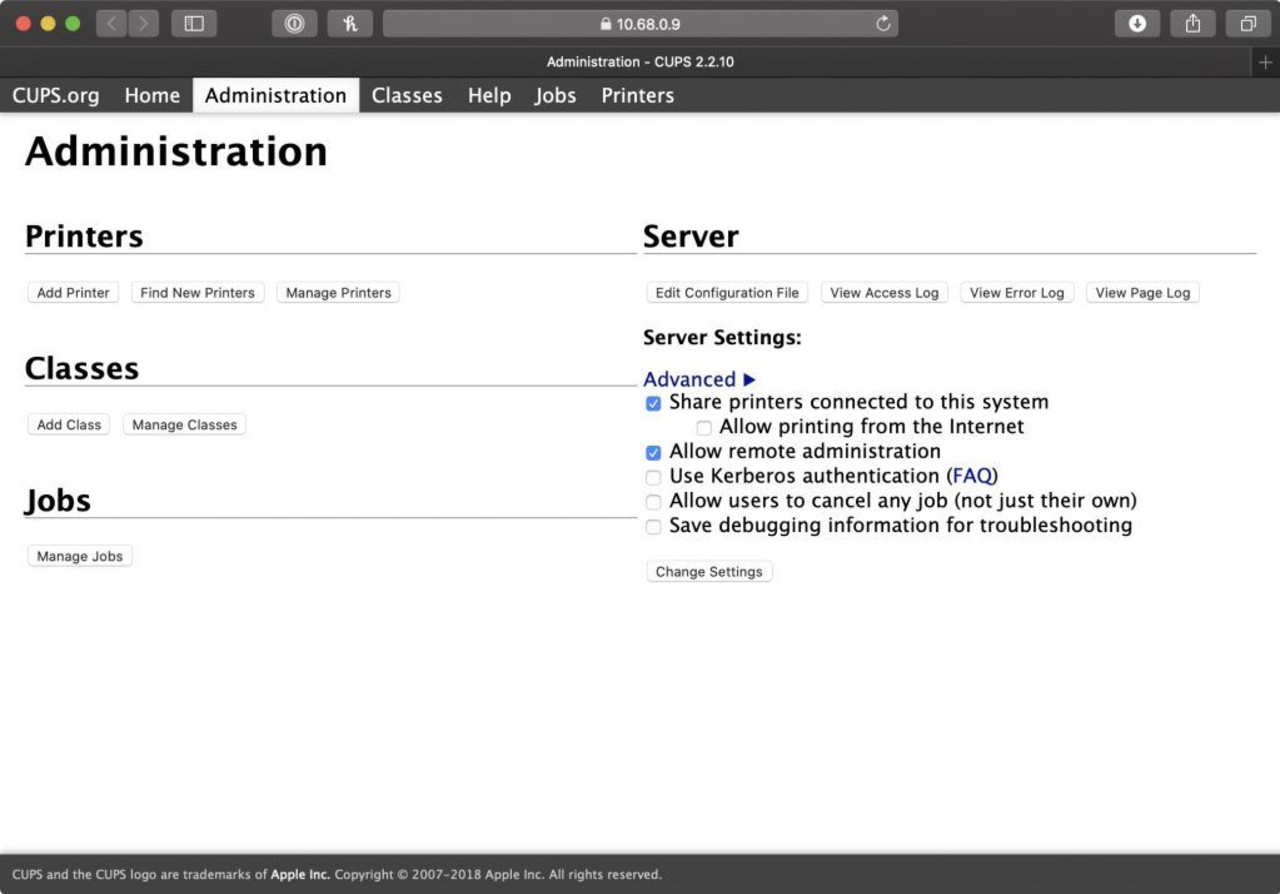Image resolution: width=1280 pixels, height=894 pixels.
Task: Switch to the Jobs tab
Action: [555, 96]
